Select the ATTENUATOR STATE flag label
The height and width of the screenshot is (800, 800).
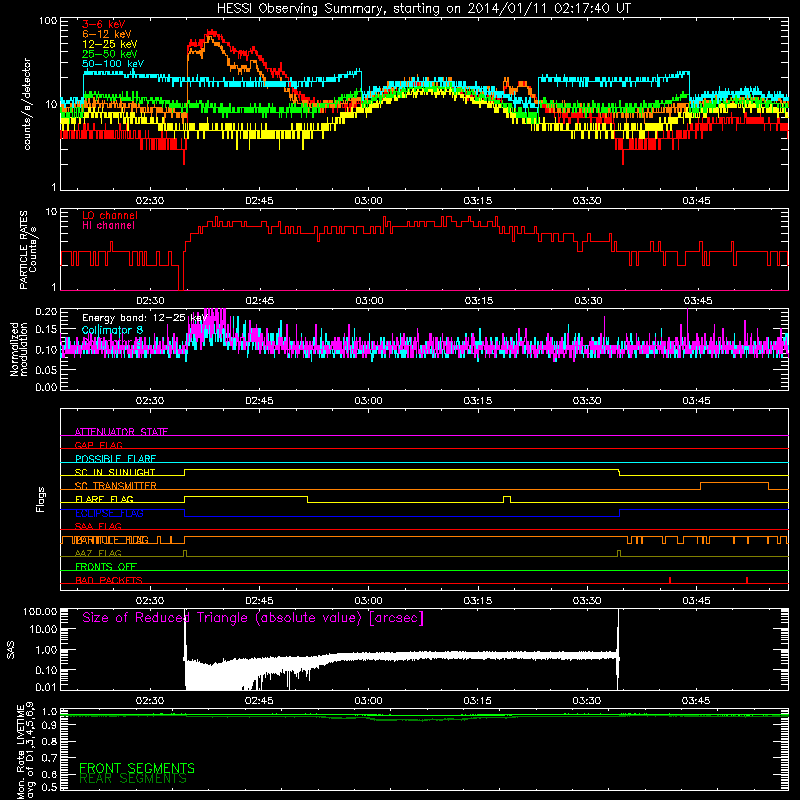[x=121, y=432]
